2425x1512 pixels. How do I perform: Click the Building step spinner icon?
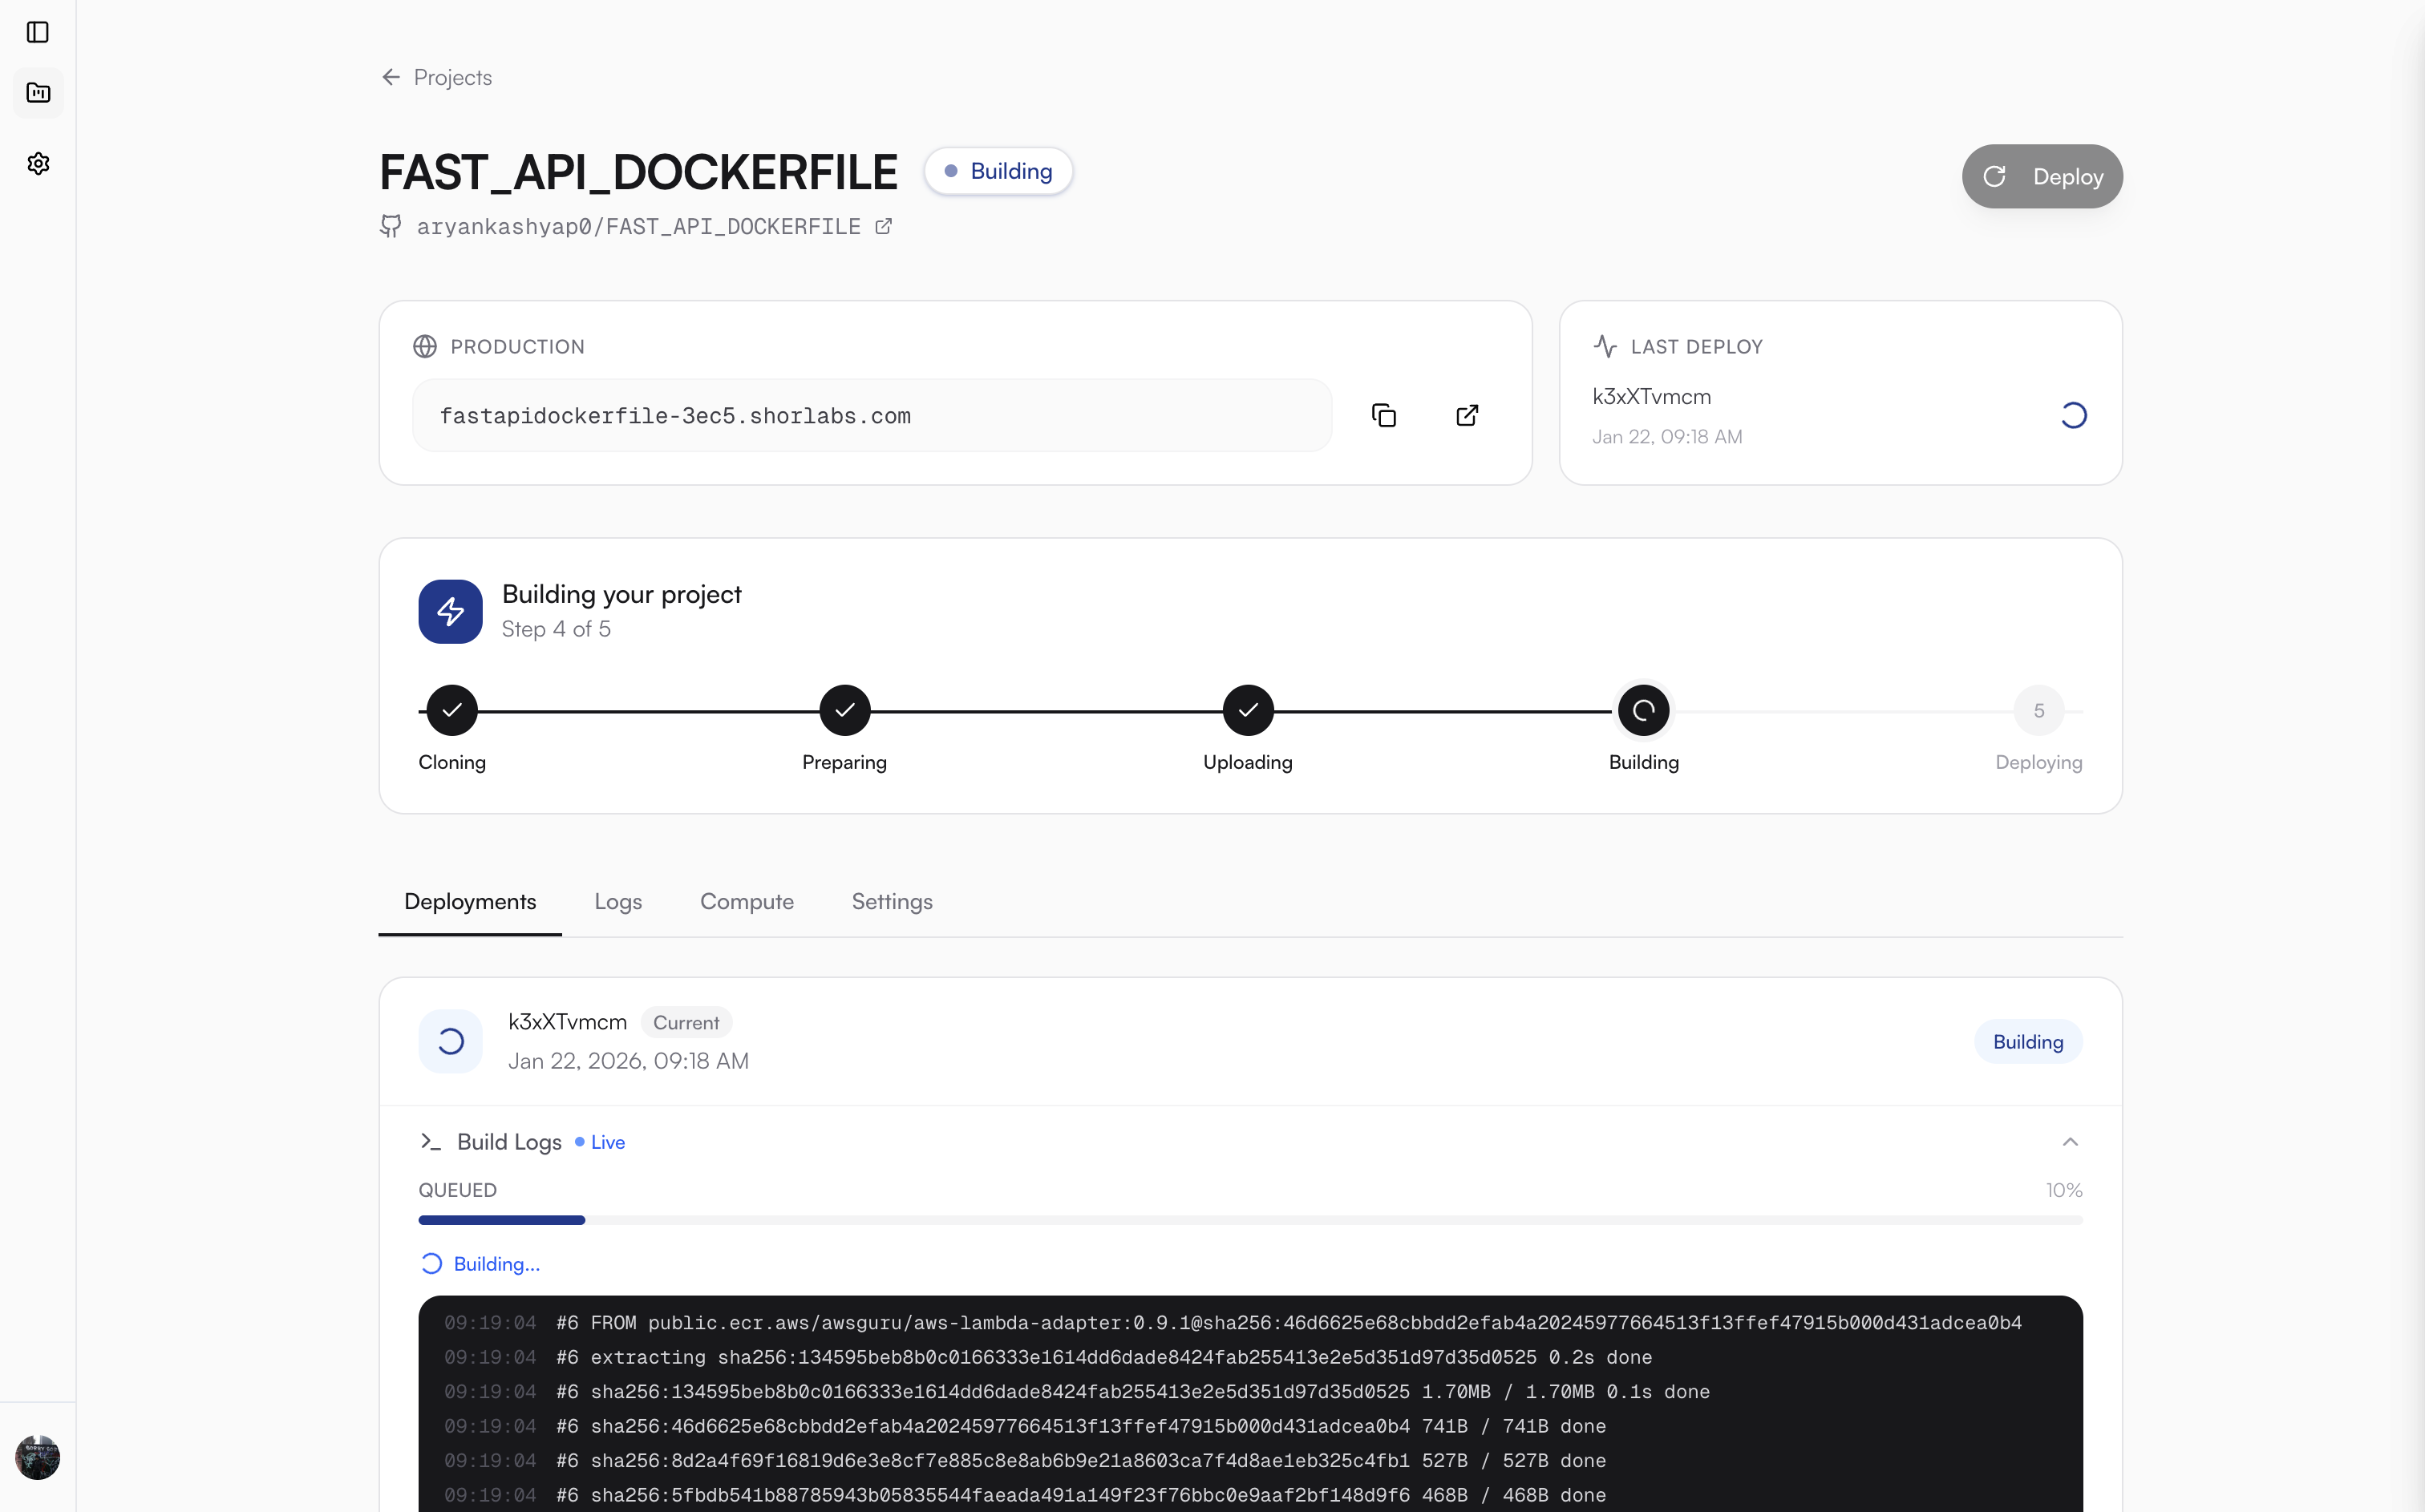click(1643, 710)
